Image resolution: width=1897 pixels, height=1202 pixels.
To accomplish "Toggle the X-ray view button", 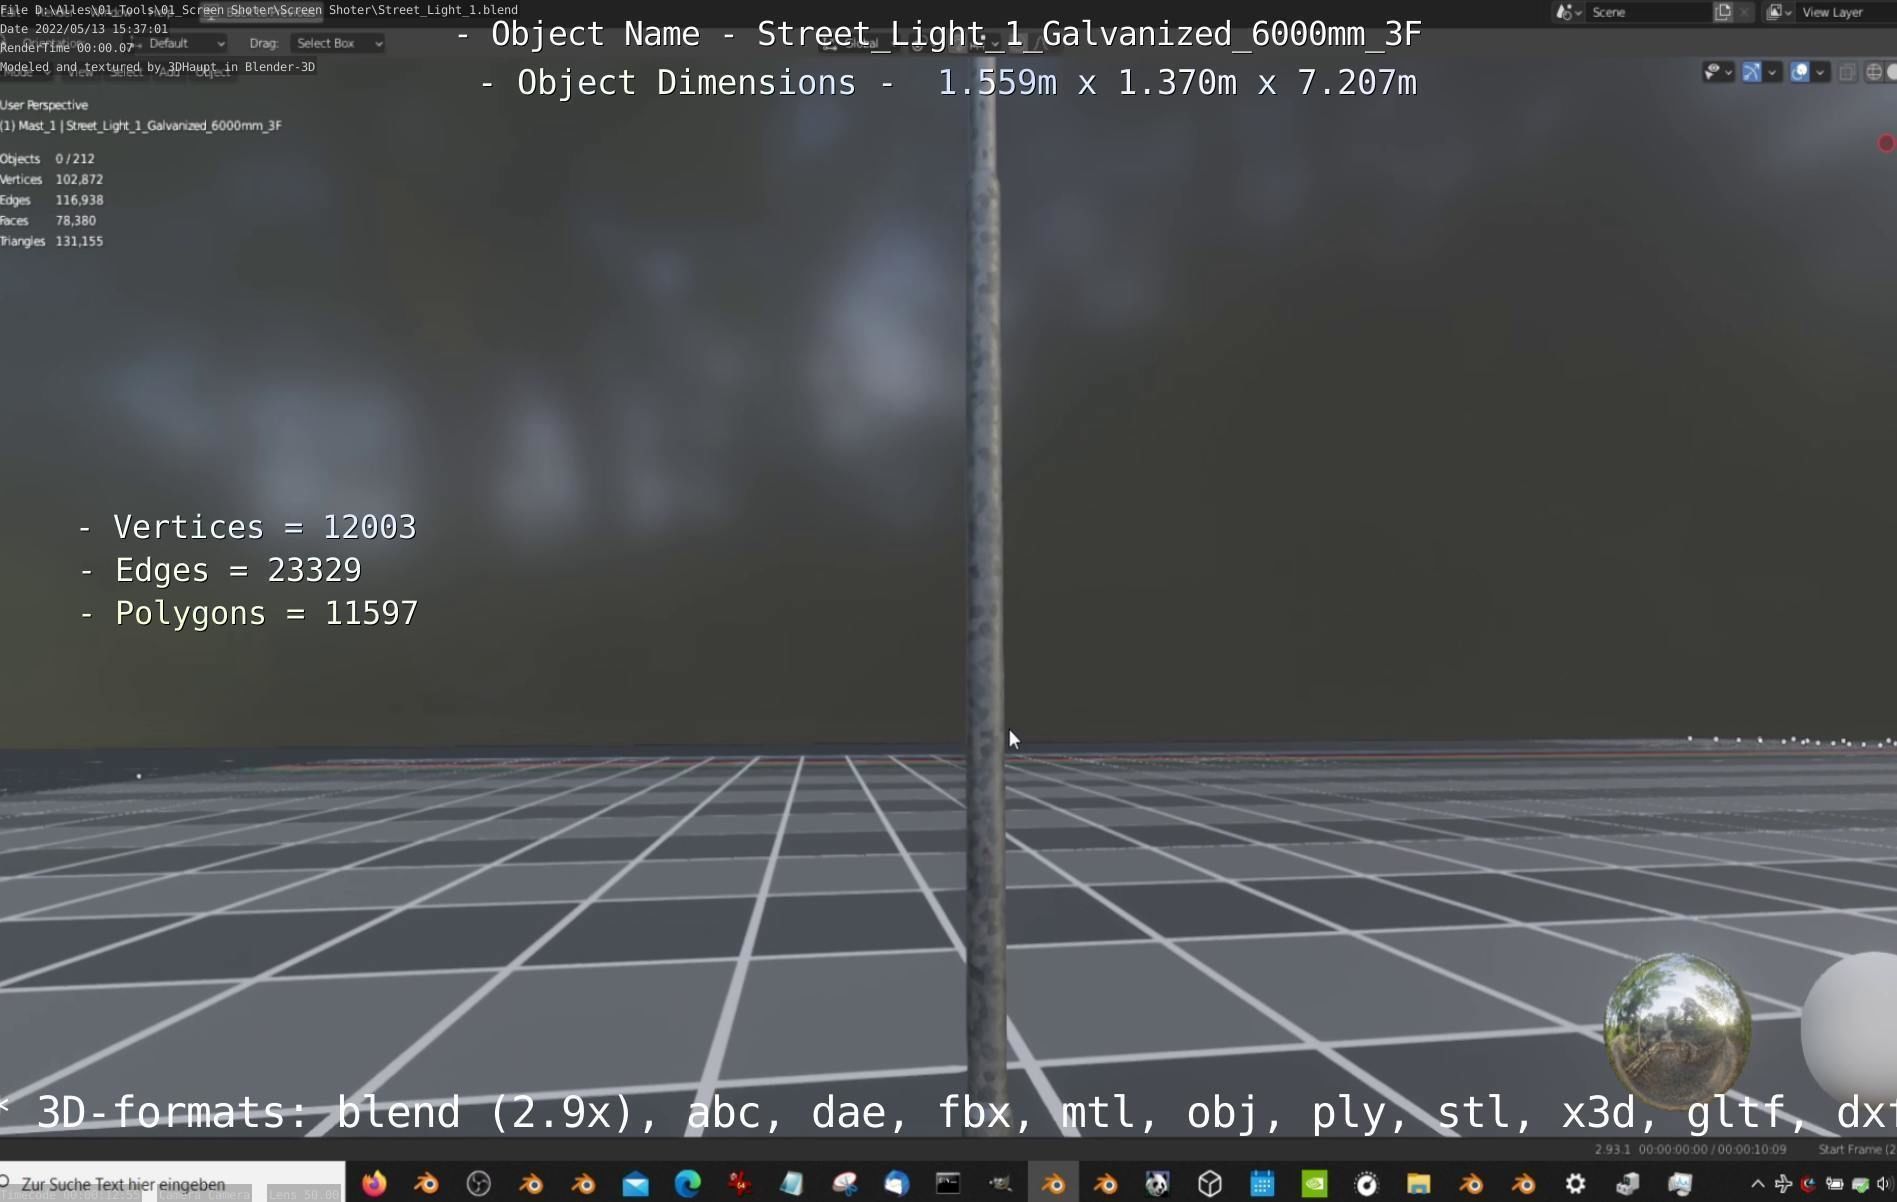I will click(1847, 72).
